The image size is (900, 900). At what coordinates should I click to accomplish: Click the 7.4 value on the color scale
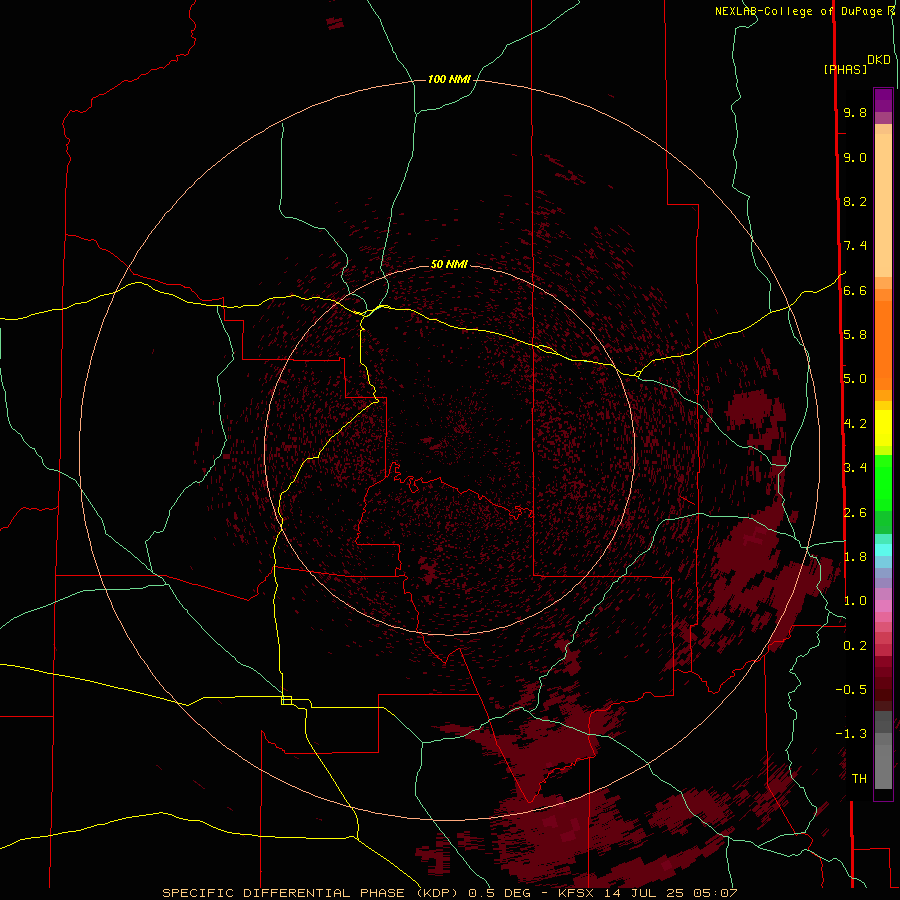855,246
